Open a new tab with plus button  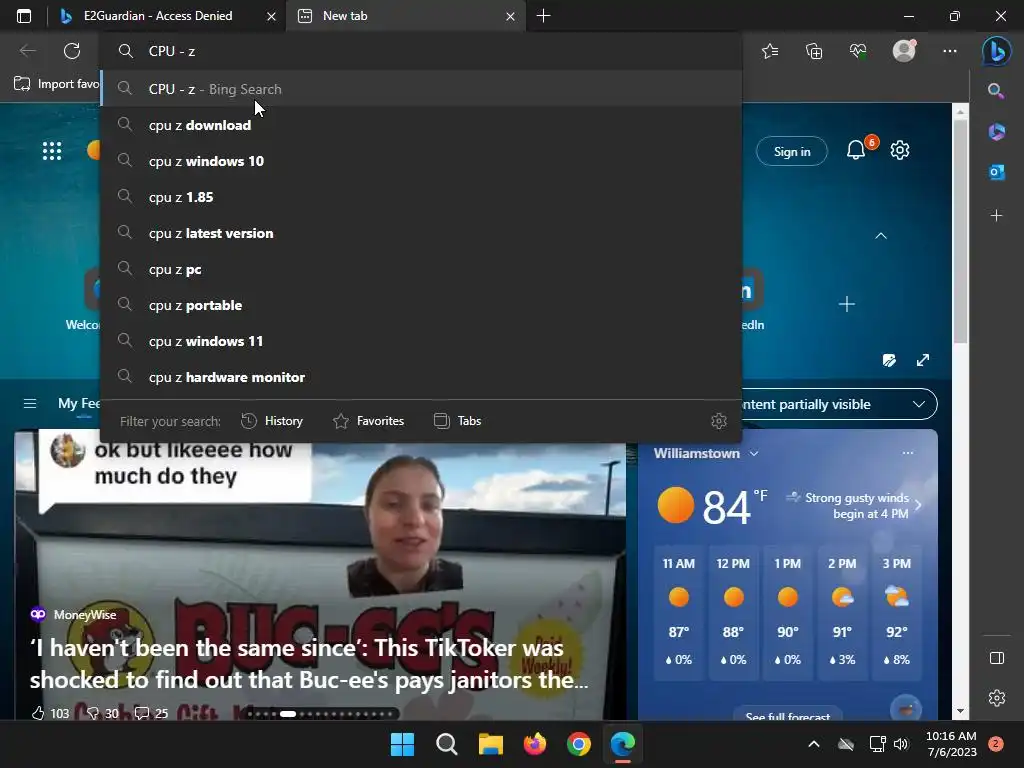pos(543,16)
